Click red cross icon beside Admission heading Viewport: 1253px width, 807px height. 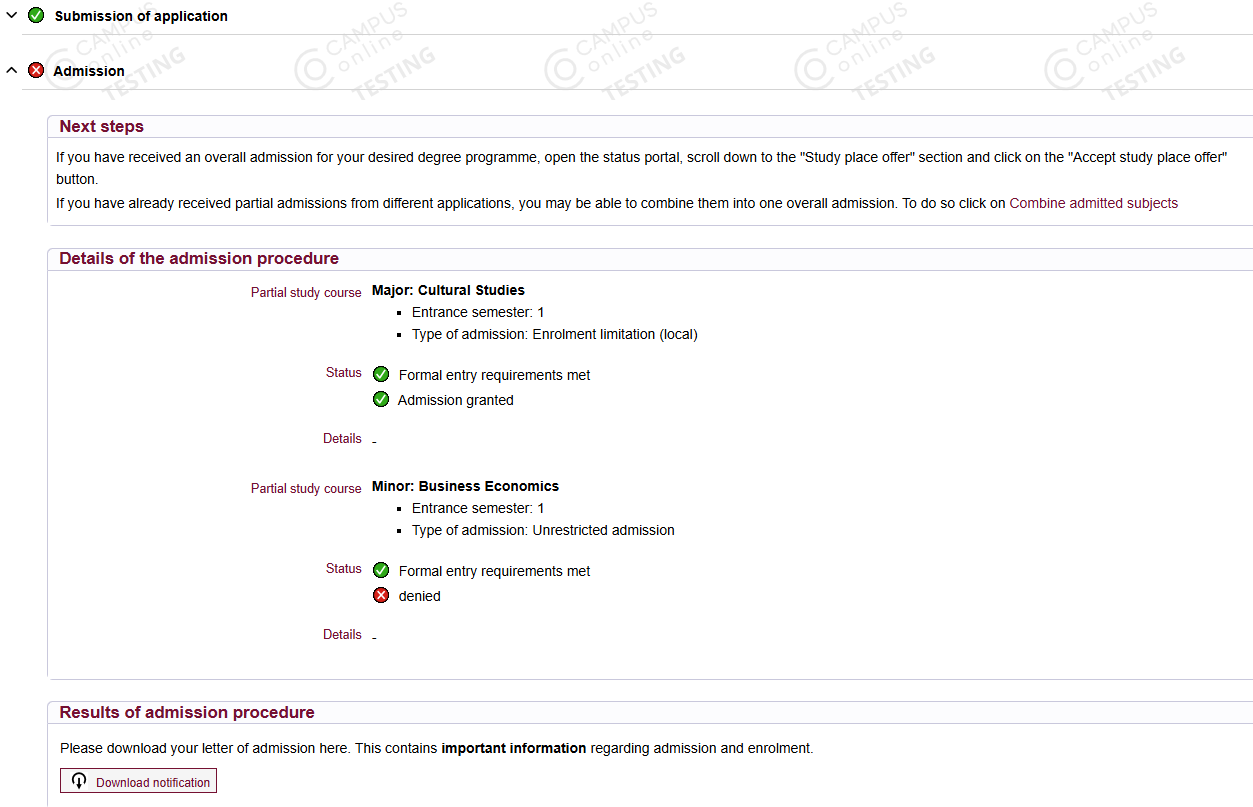tap(36, 70)
